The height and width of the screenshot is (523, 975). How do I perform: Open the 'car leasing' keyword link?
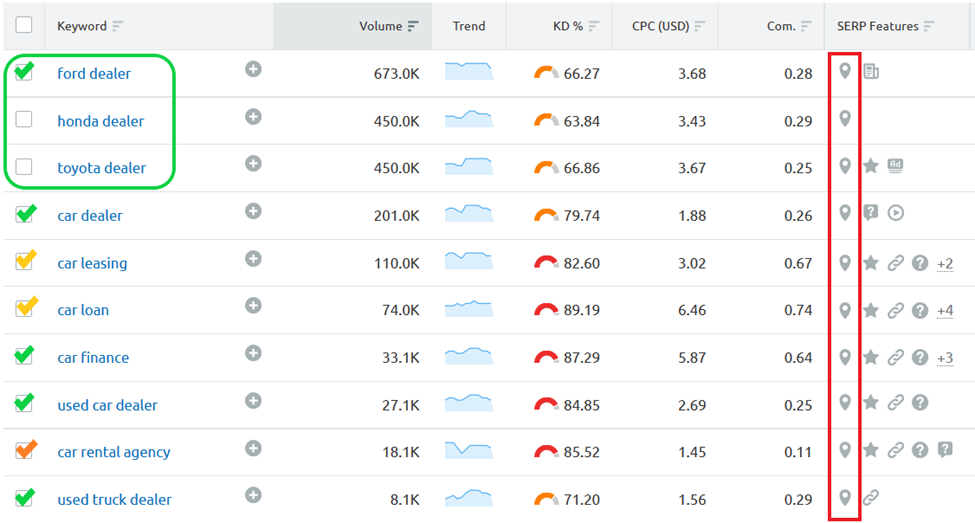point(92,263)
